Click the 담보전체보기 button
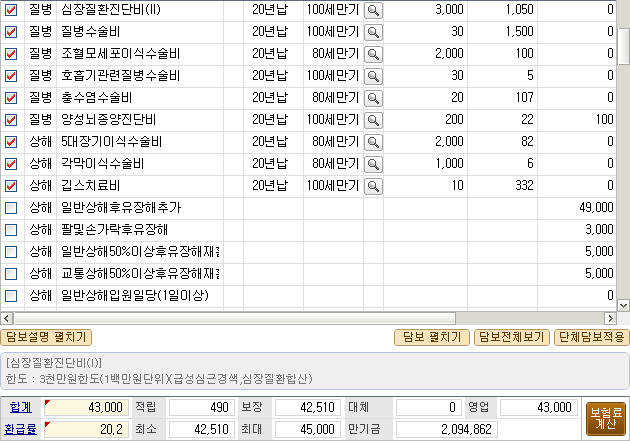Viewport: 630px width, 441px height. (x=510, y=337)
